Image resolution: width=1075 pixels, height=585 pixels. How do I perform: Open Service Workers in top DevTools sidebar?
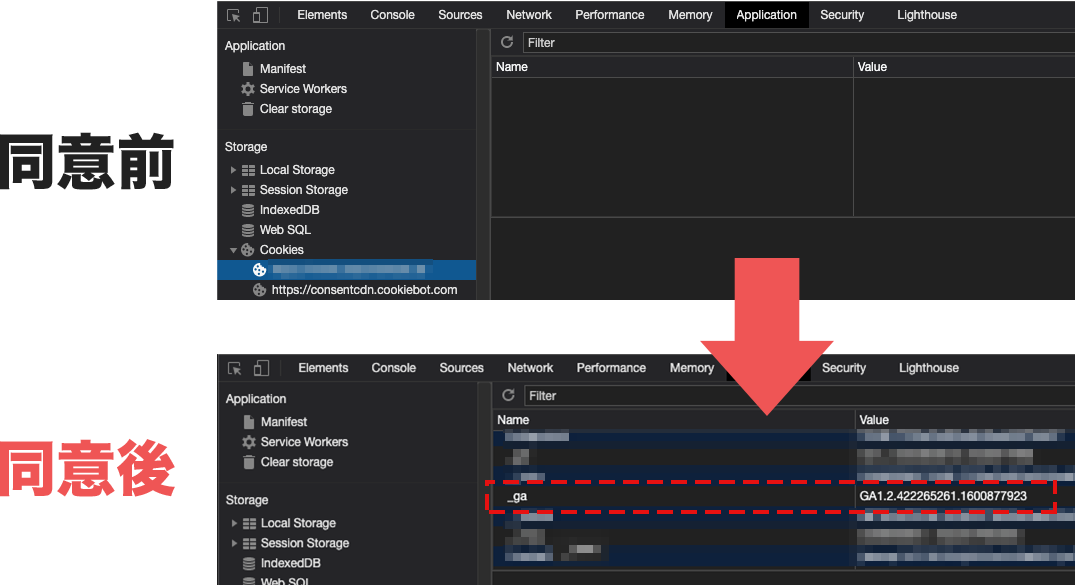(303, 88)
